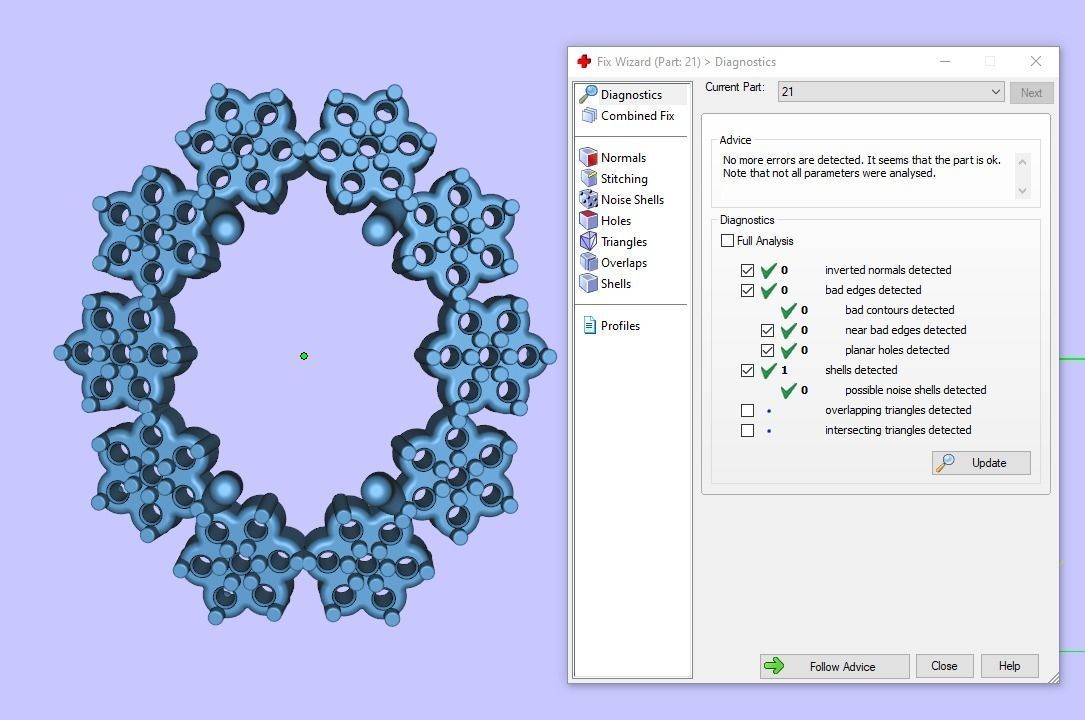The height and width of the screenshot is (720, 1085).
Task: Uncheck planar holes detected checkbox
Action: pyautogui.click(x=767, y=351)
